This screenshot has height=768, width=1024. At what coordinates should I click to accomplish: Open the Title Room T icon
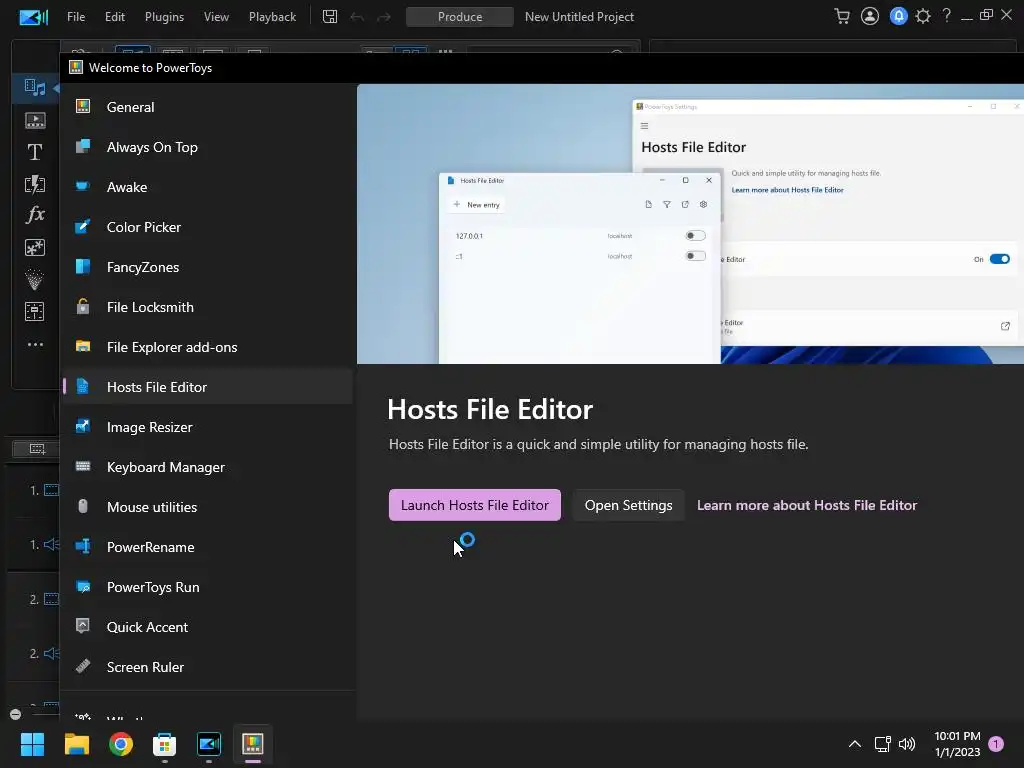35,152
